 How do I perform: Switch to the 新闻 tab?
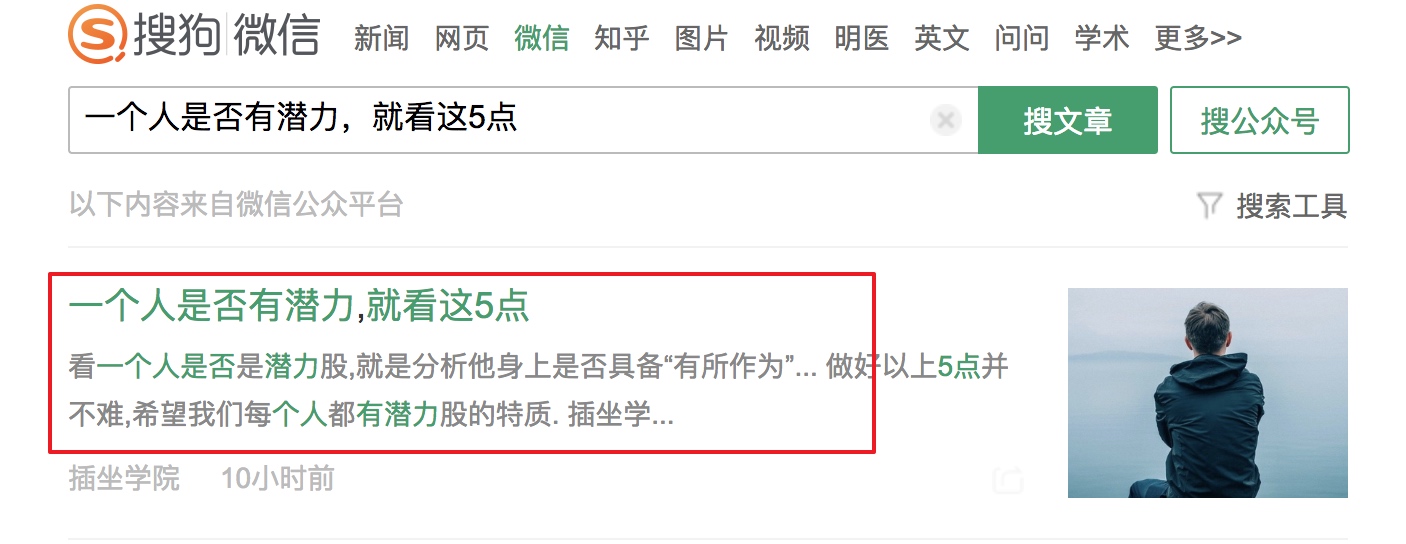381,39
